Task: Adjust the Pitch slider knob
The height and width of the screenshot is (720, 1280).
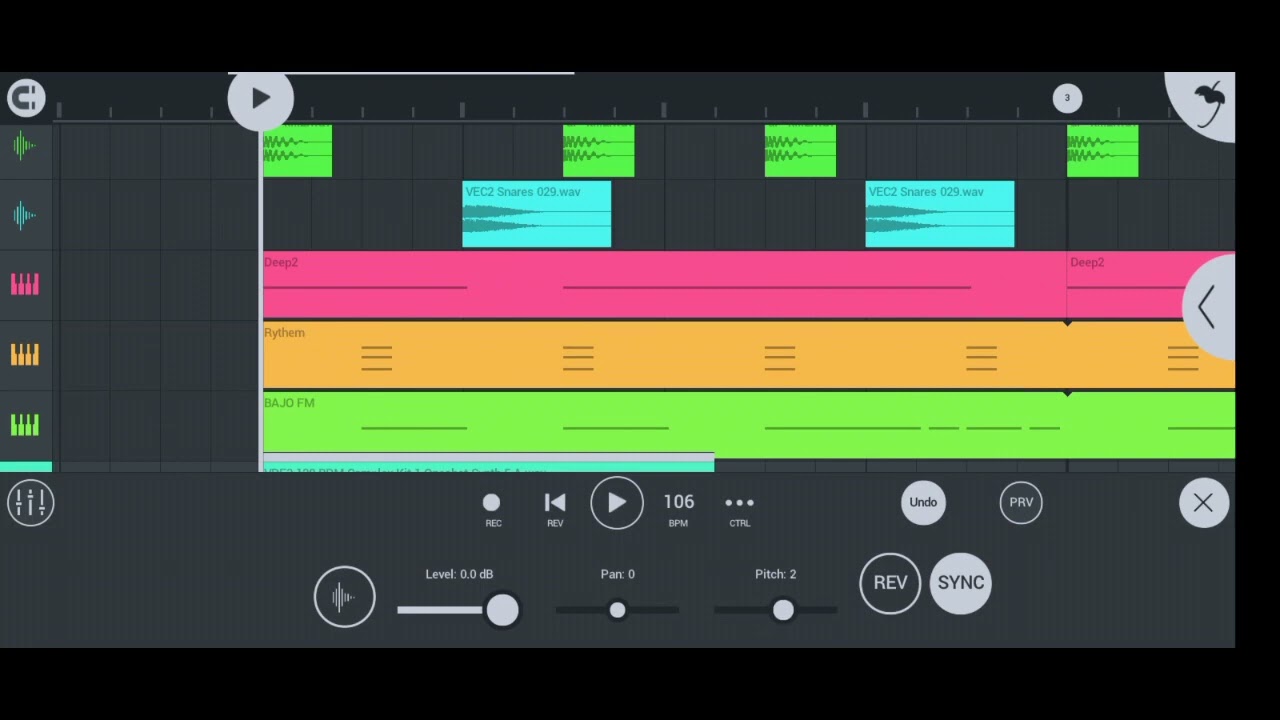Action: click(783, 610)
